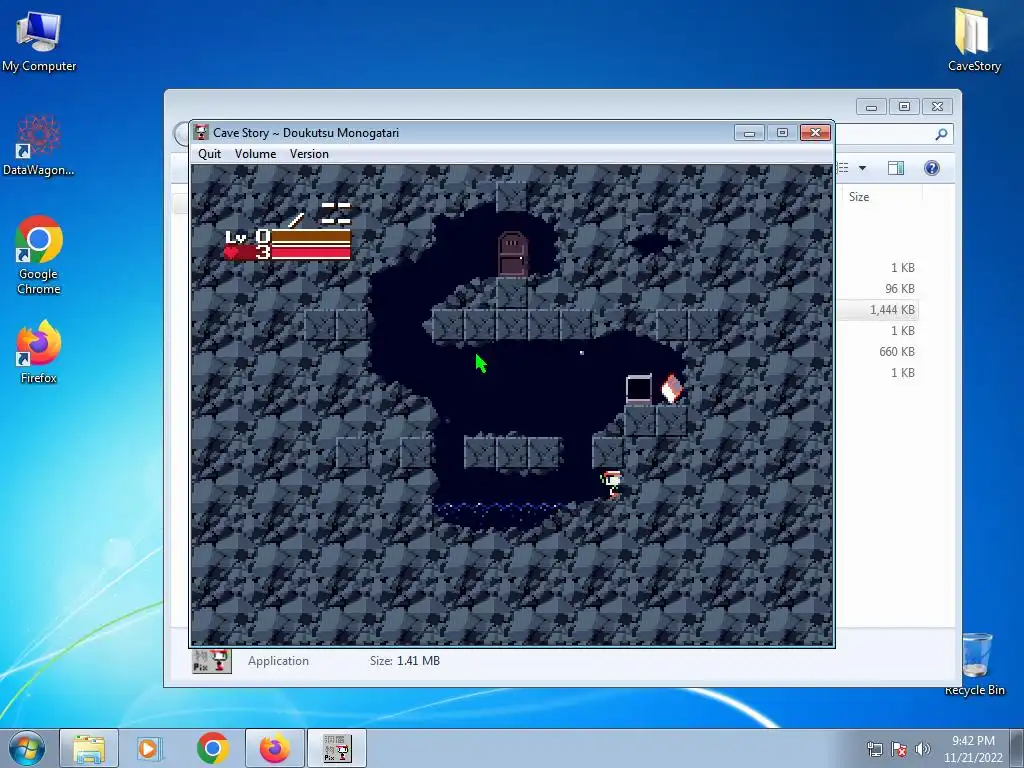1024x768 pixels.
Task: Open the Volume menu in Cave Story
Action: click(255, 153)
